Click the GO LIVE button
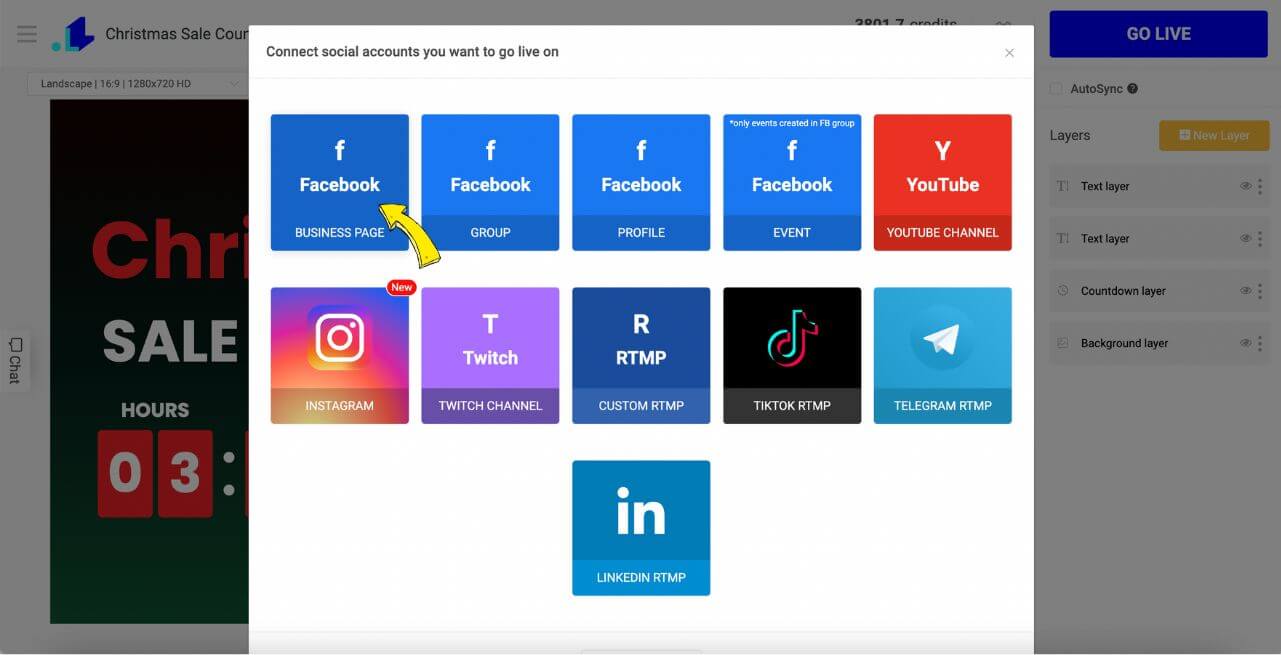 coord(1158,34)
